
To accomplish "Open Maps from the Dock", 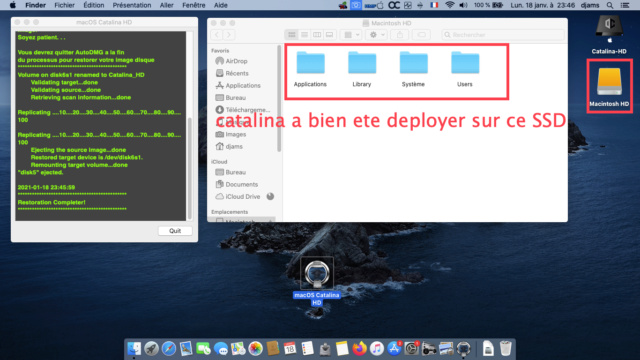I will 238,349.
